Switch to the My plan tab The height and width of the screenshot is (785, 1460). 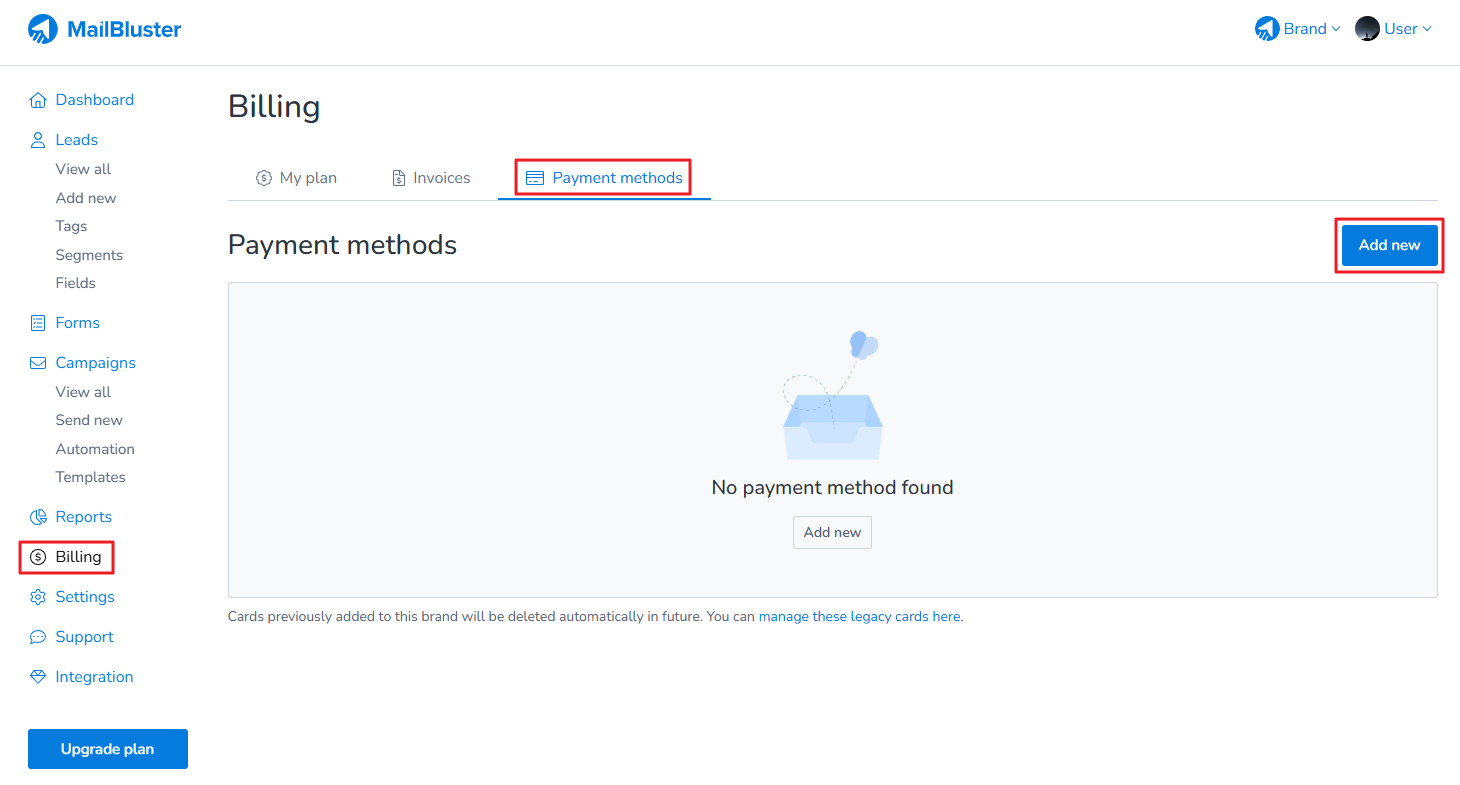(297, 178)
